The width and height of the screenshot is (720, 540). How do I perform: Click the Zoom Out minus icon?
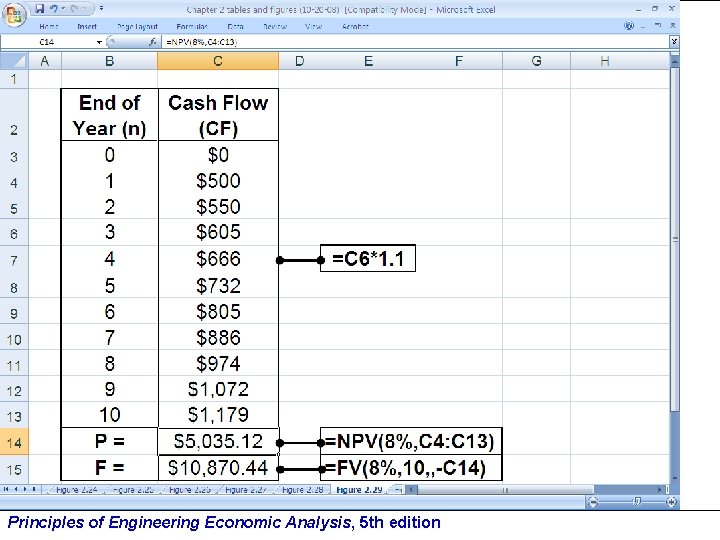coord(593,502)
